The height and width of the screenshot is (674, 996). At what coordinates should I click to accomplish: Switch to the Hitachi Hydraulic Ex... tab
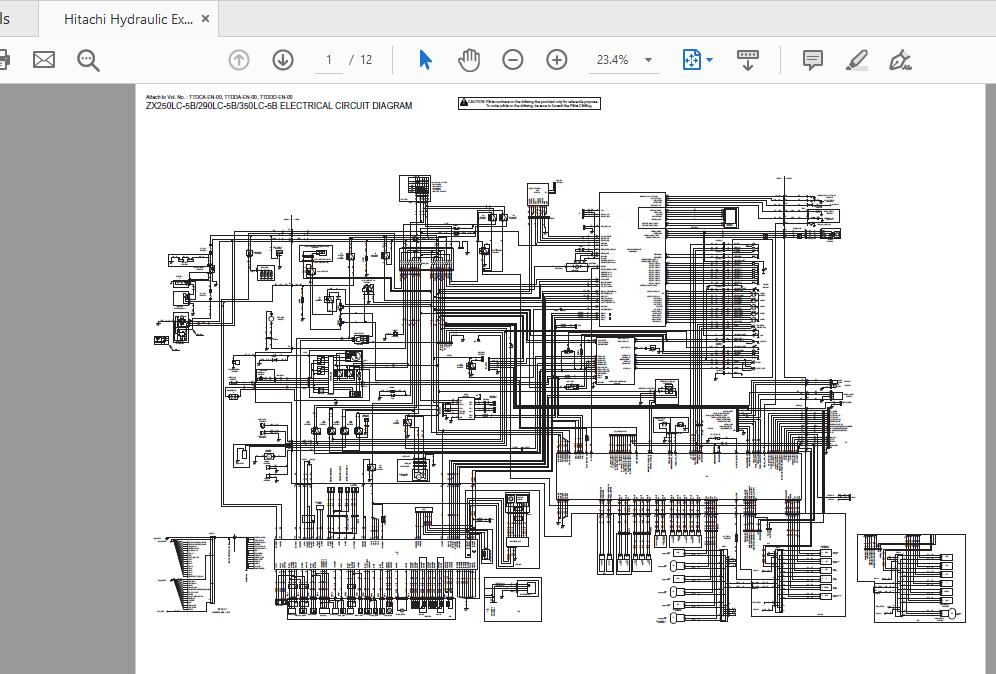(x=128, y=19)
